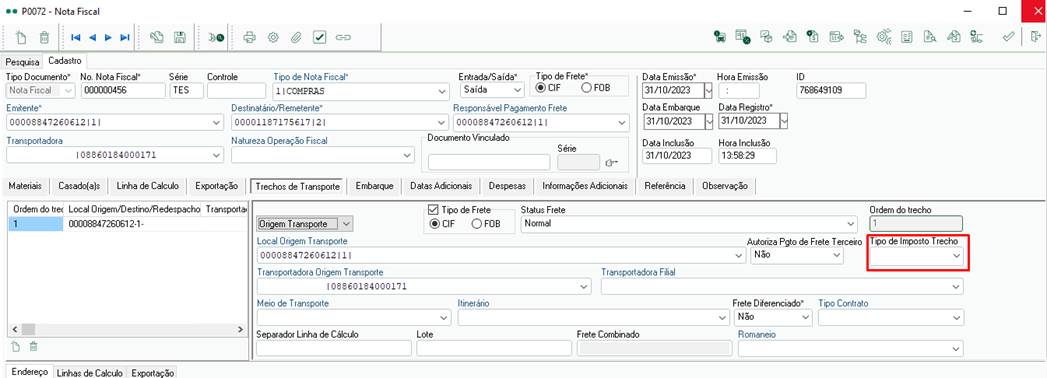Open the search icon with magnifier in toolbar
The width and height of the screenshot is (1047, 378).
(x=216, y=37)
